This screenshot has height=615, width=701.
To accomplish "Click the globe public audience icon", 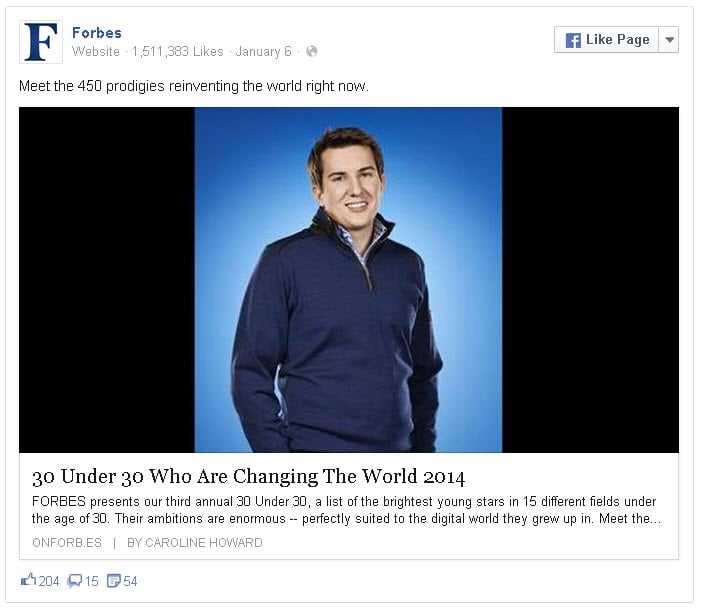I will pos(312,51).
